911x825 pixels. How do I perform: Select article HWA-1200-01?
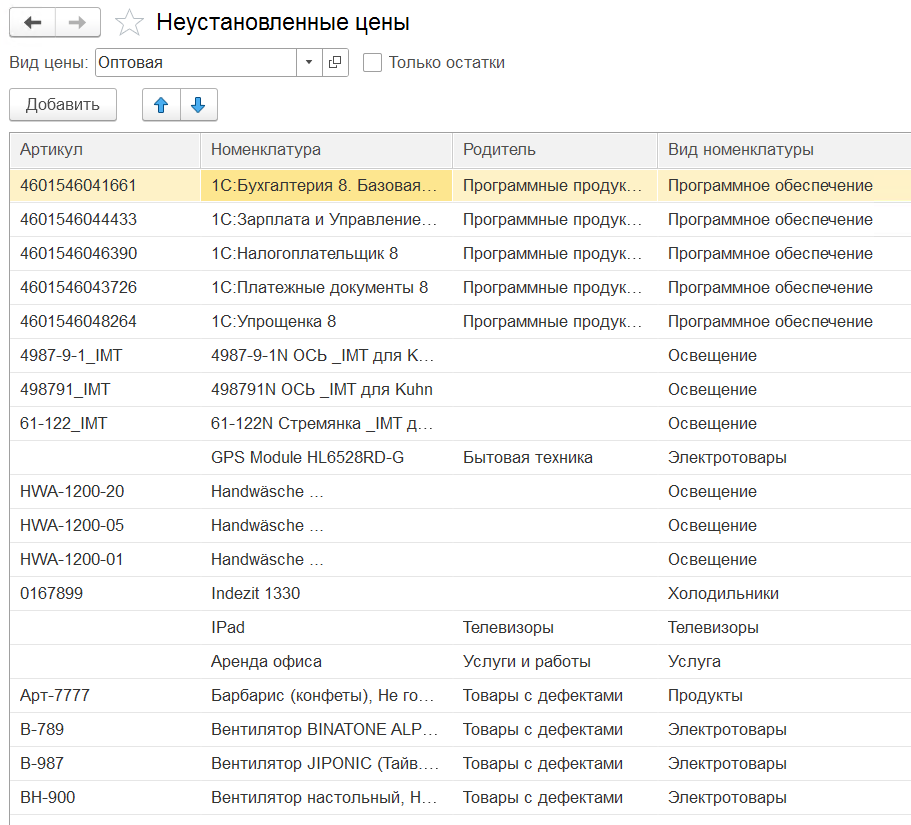point(105,559)
